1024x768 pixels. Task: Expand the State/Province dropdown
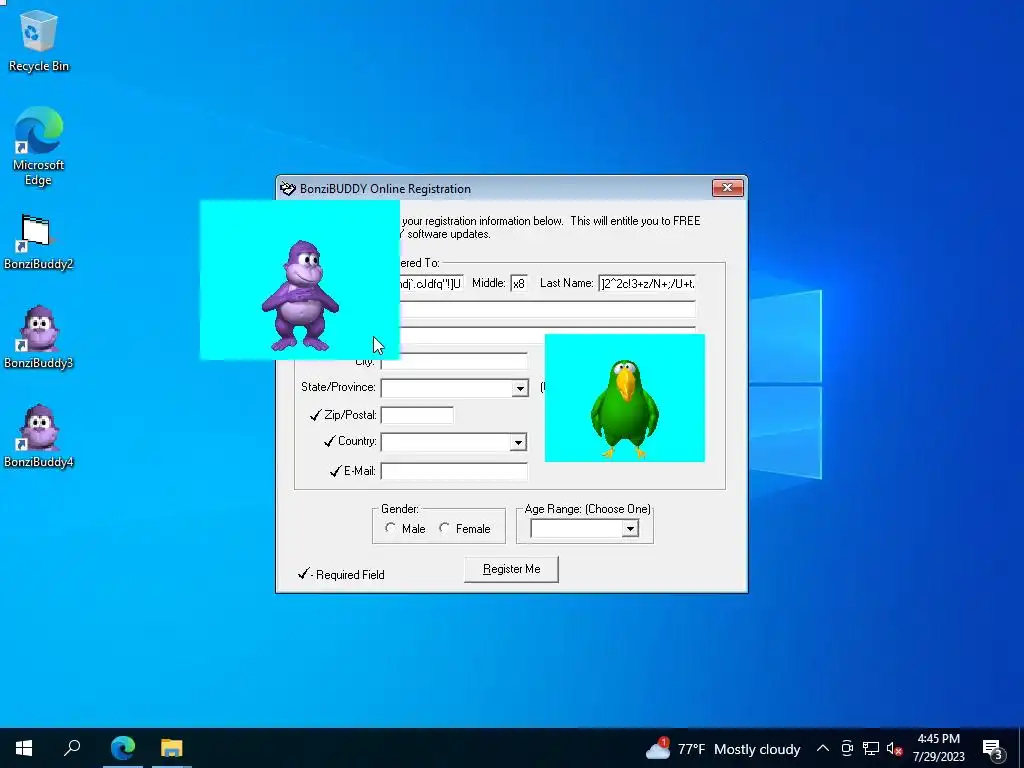click(x=520, y=389)
